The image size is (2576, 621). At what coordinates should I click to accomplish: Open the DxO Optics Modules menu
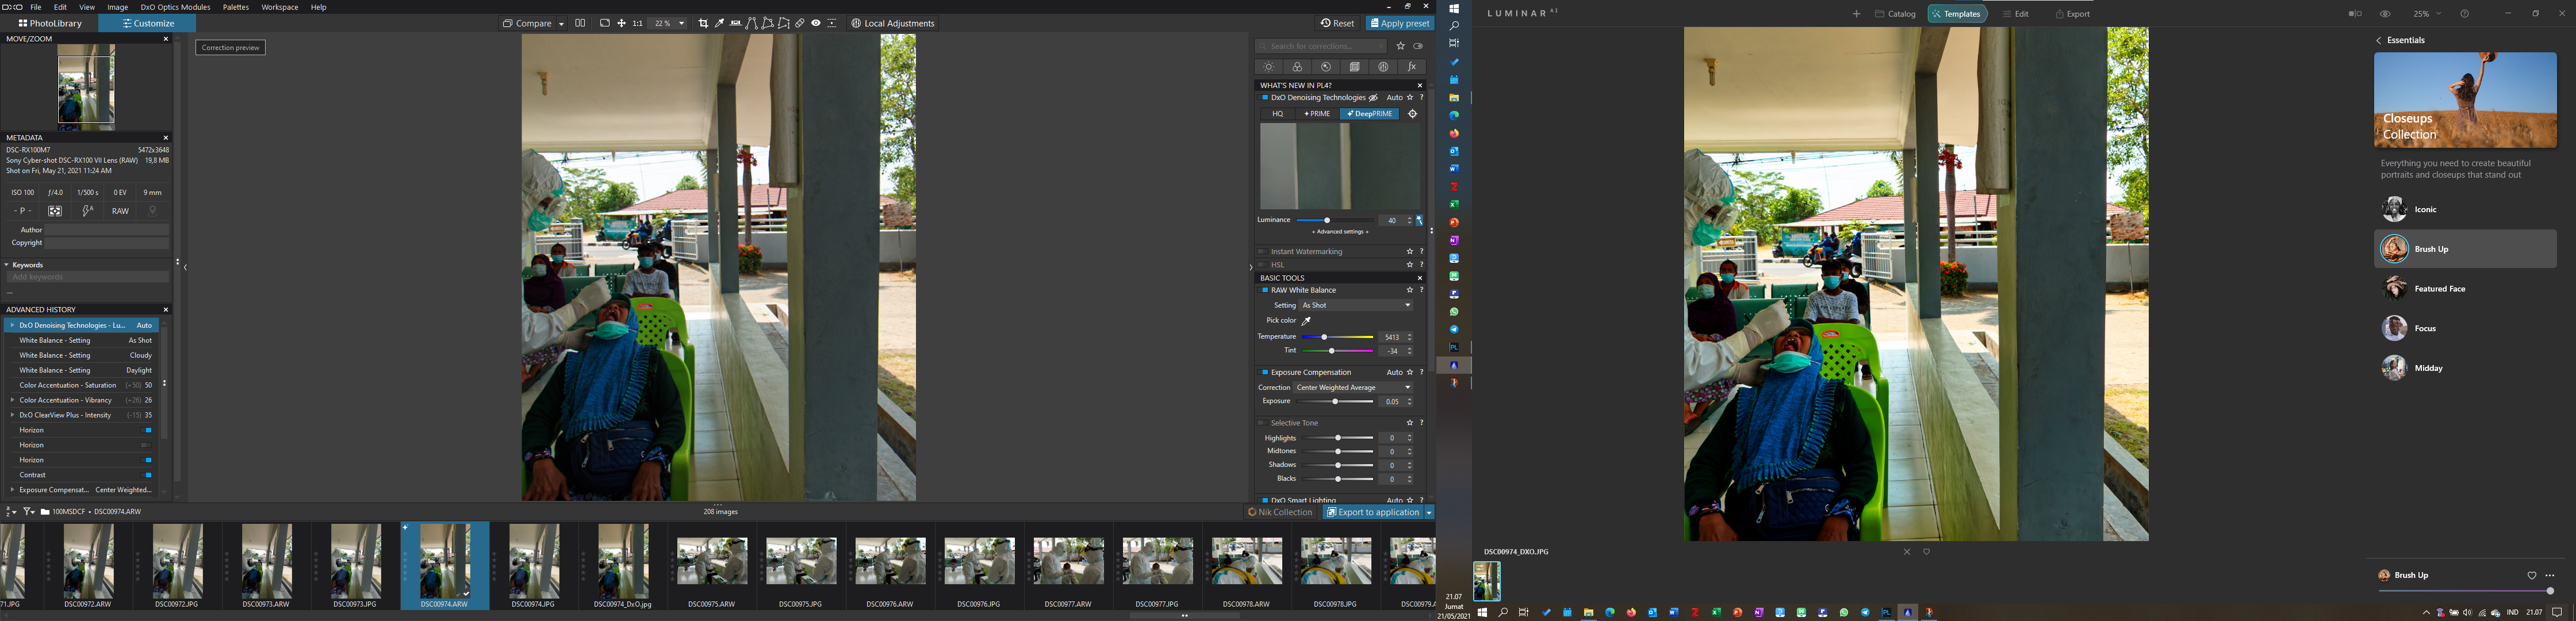pos(175,7)
